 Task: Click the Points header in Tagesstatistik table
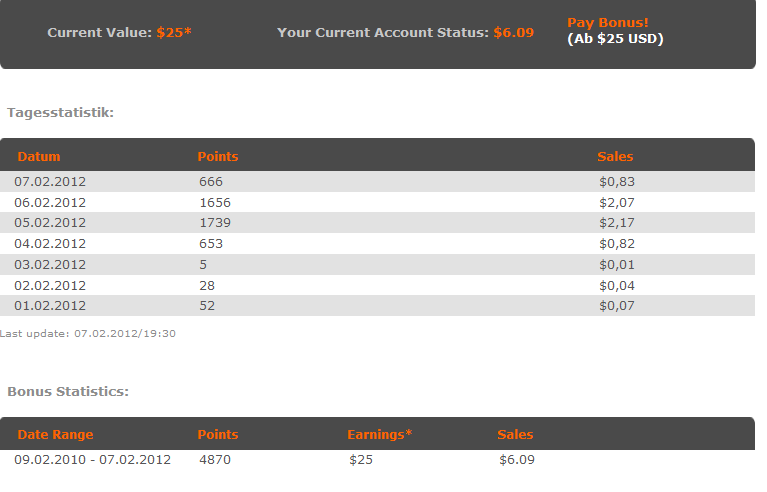[x=218, y=156]
